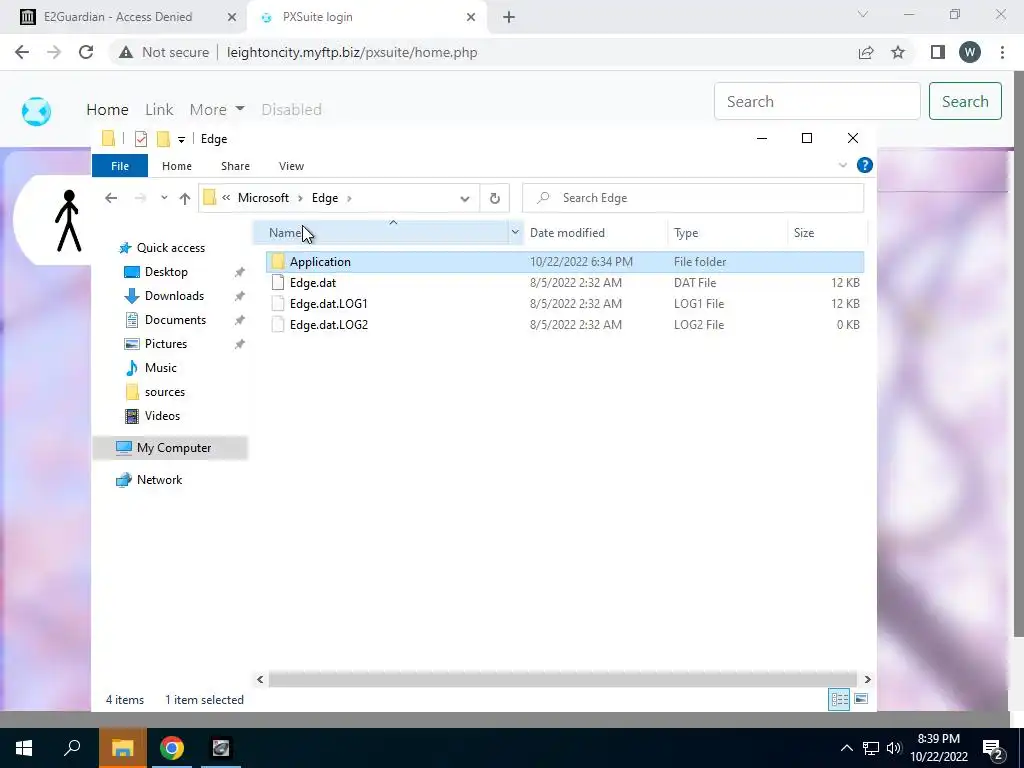Image resolution: width=1024 pixels, height=768 pixels.
Task: Click the horizontal scrollbar in Explorer
Action: tap(562, 679)
